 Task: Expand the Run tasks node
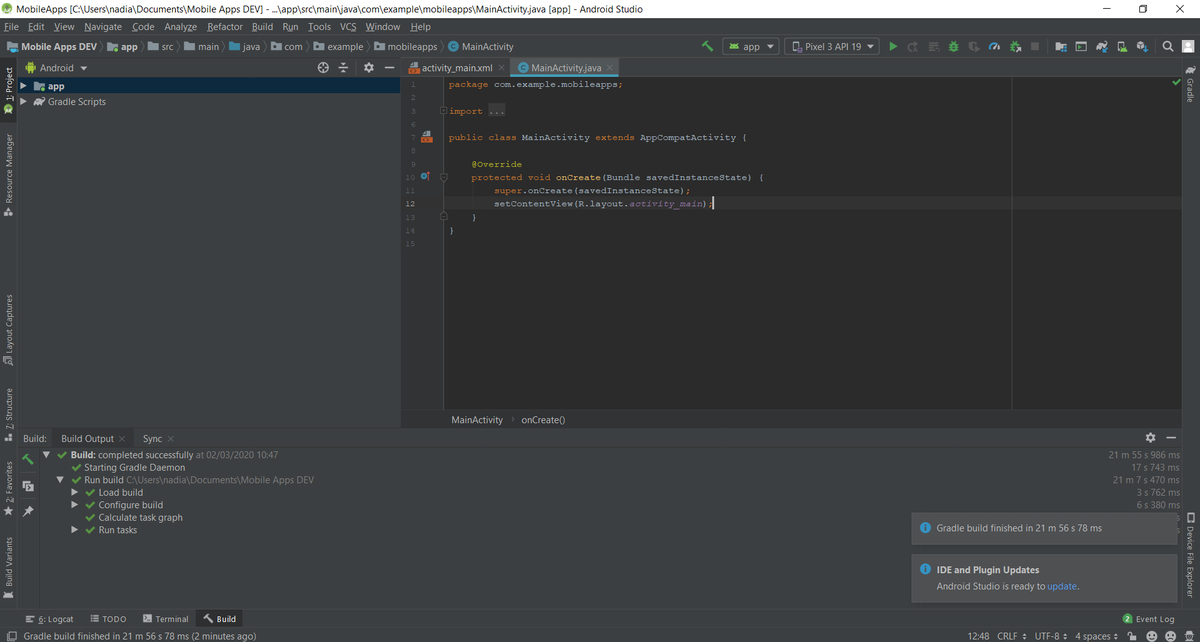coord(75,530)
